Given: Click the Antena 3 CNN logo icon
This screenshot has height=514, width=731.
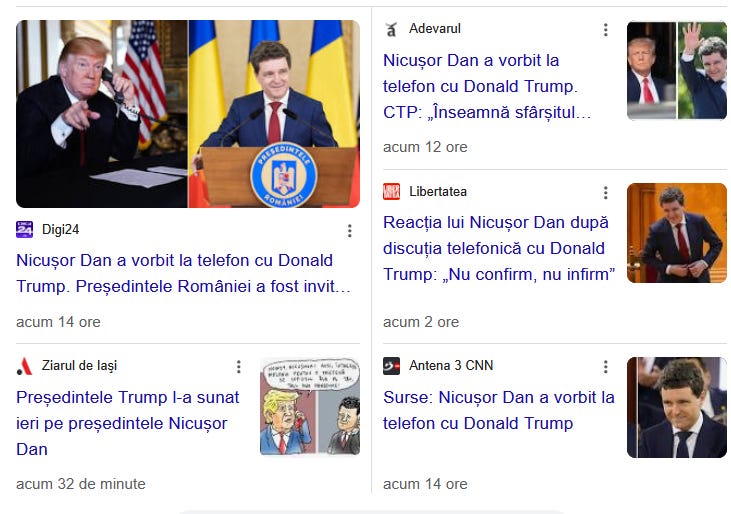Looking at the screenshot, I should 392,366.
